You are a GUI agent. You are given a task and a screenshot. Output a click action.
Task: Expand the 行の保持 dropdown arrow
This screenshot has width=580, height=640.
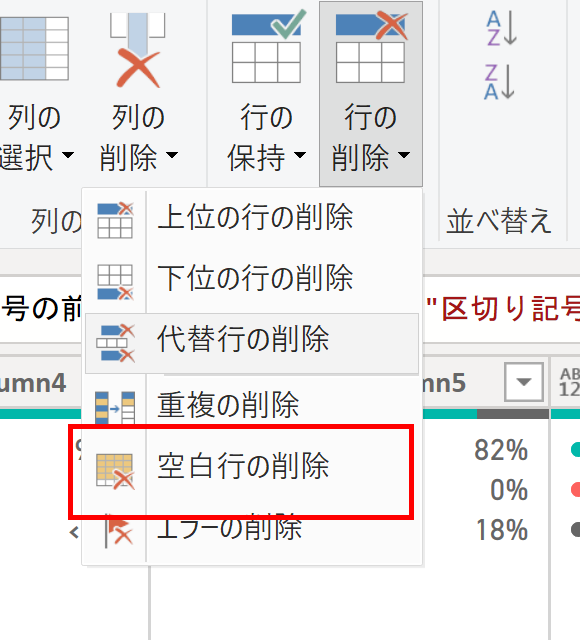(300, 155)
